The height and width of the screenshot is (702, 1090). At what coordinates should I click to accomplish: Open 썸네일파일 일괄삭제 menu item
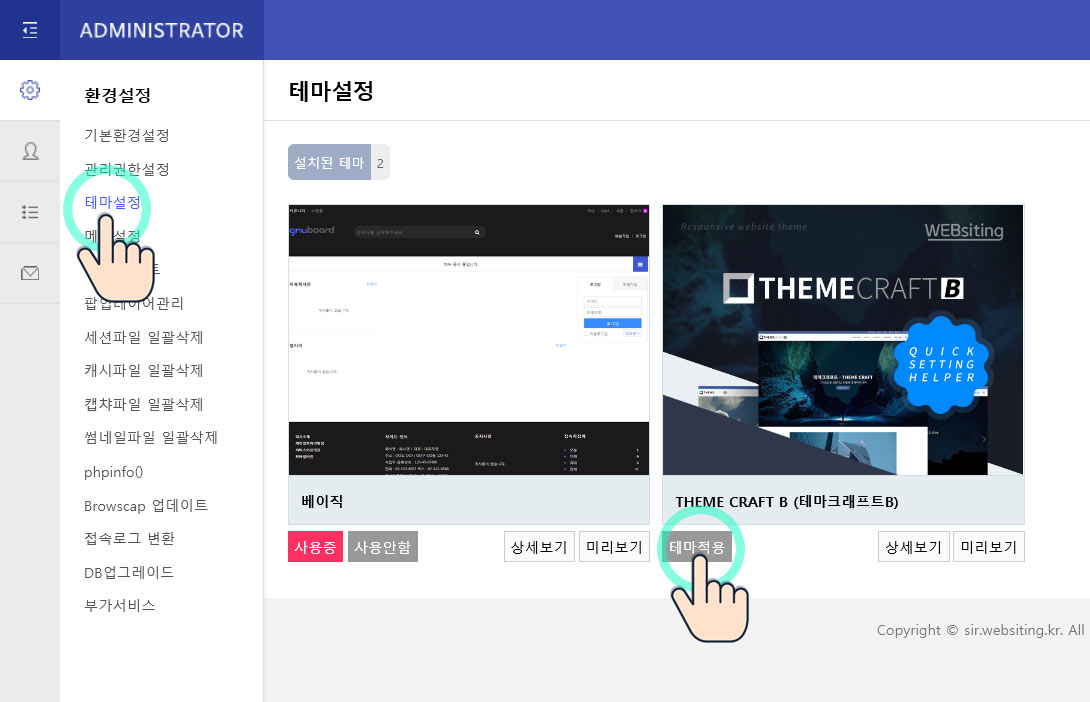151,437
